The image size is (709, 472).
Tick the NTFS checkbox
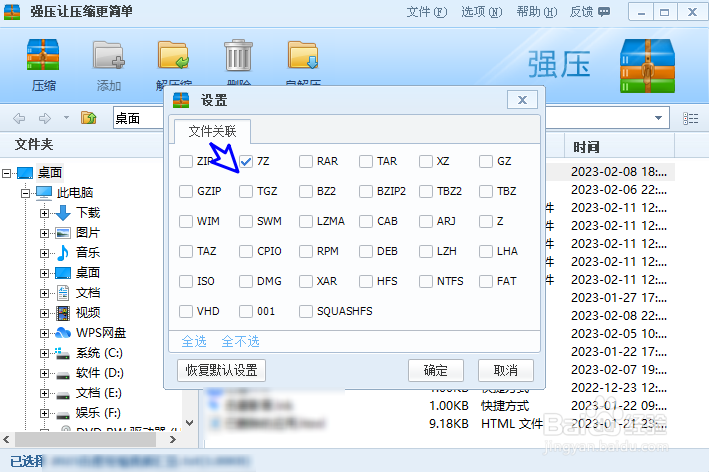point(426,281)
